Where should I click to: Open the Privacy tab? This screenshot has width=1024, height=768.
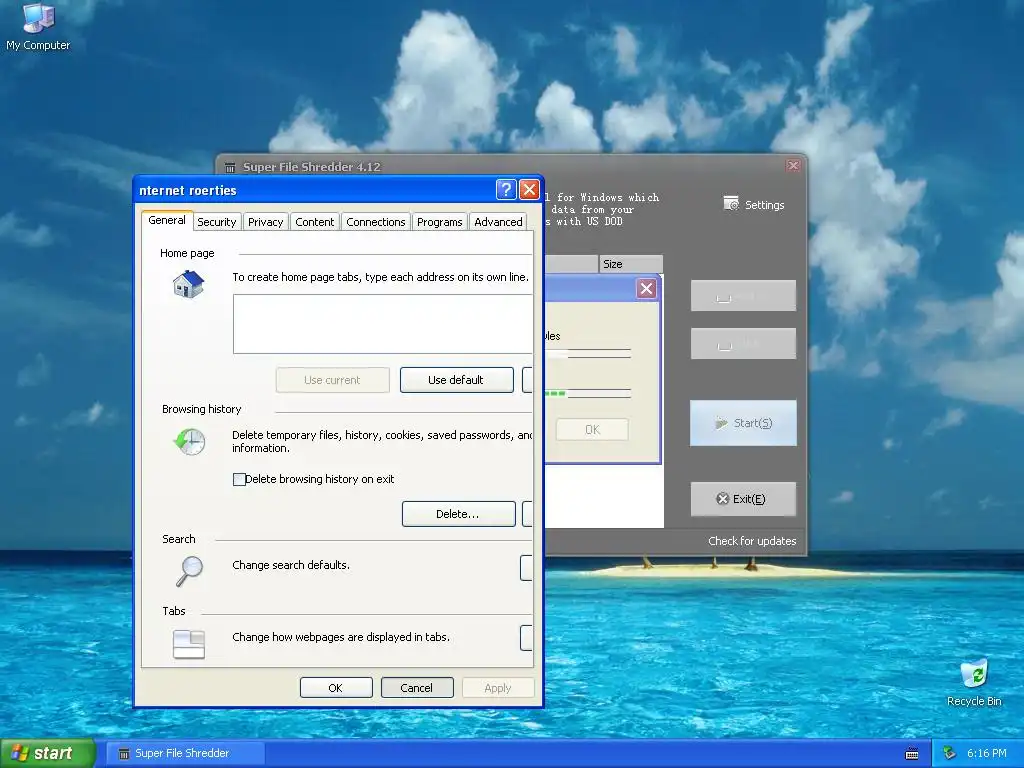pos(265,222)
